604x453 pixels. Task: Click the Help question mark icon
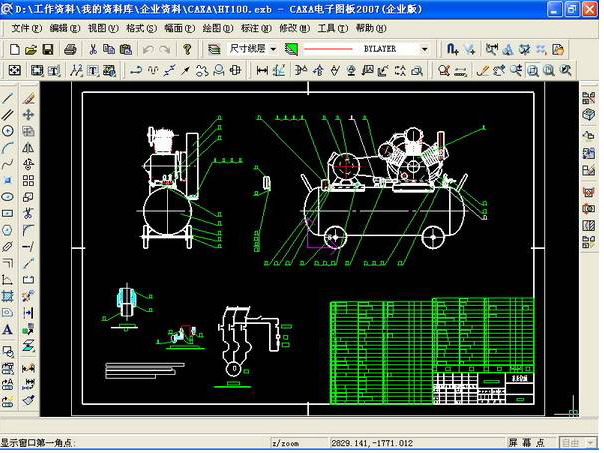[x=187, y=48]
